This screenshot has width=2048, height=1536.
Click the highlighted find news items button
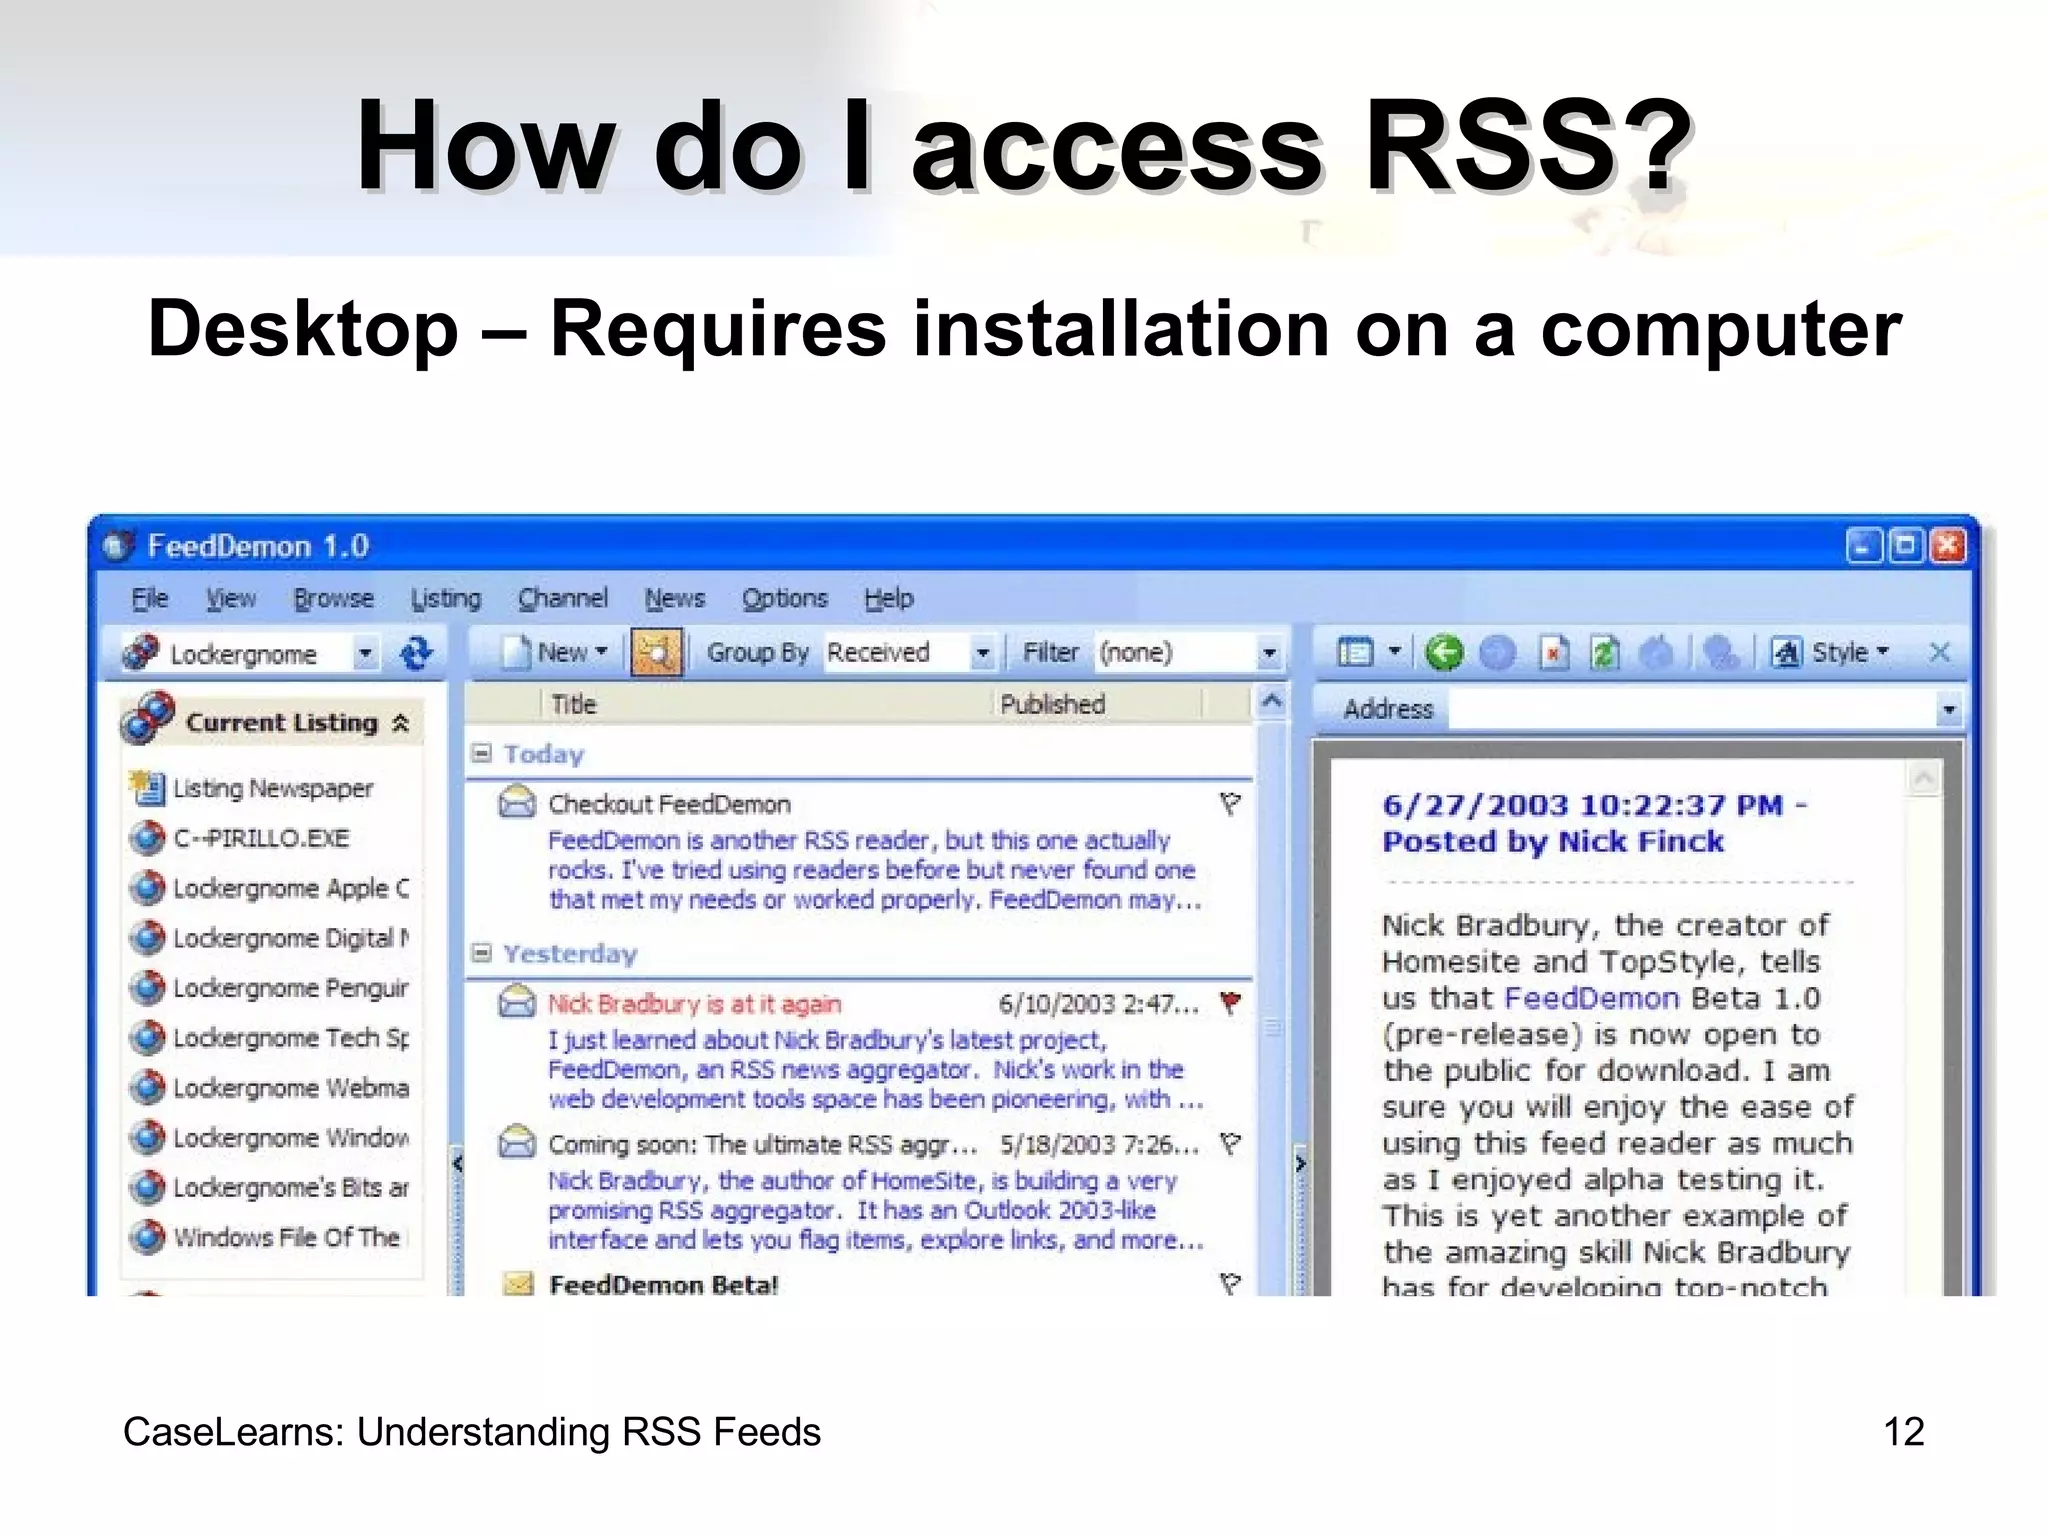pyautogui.click(x=656, y=652)
